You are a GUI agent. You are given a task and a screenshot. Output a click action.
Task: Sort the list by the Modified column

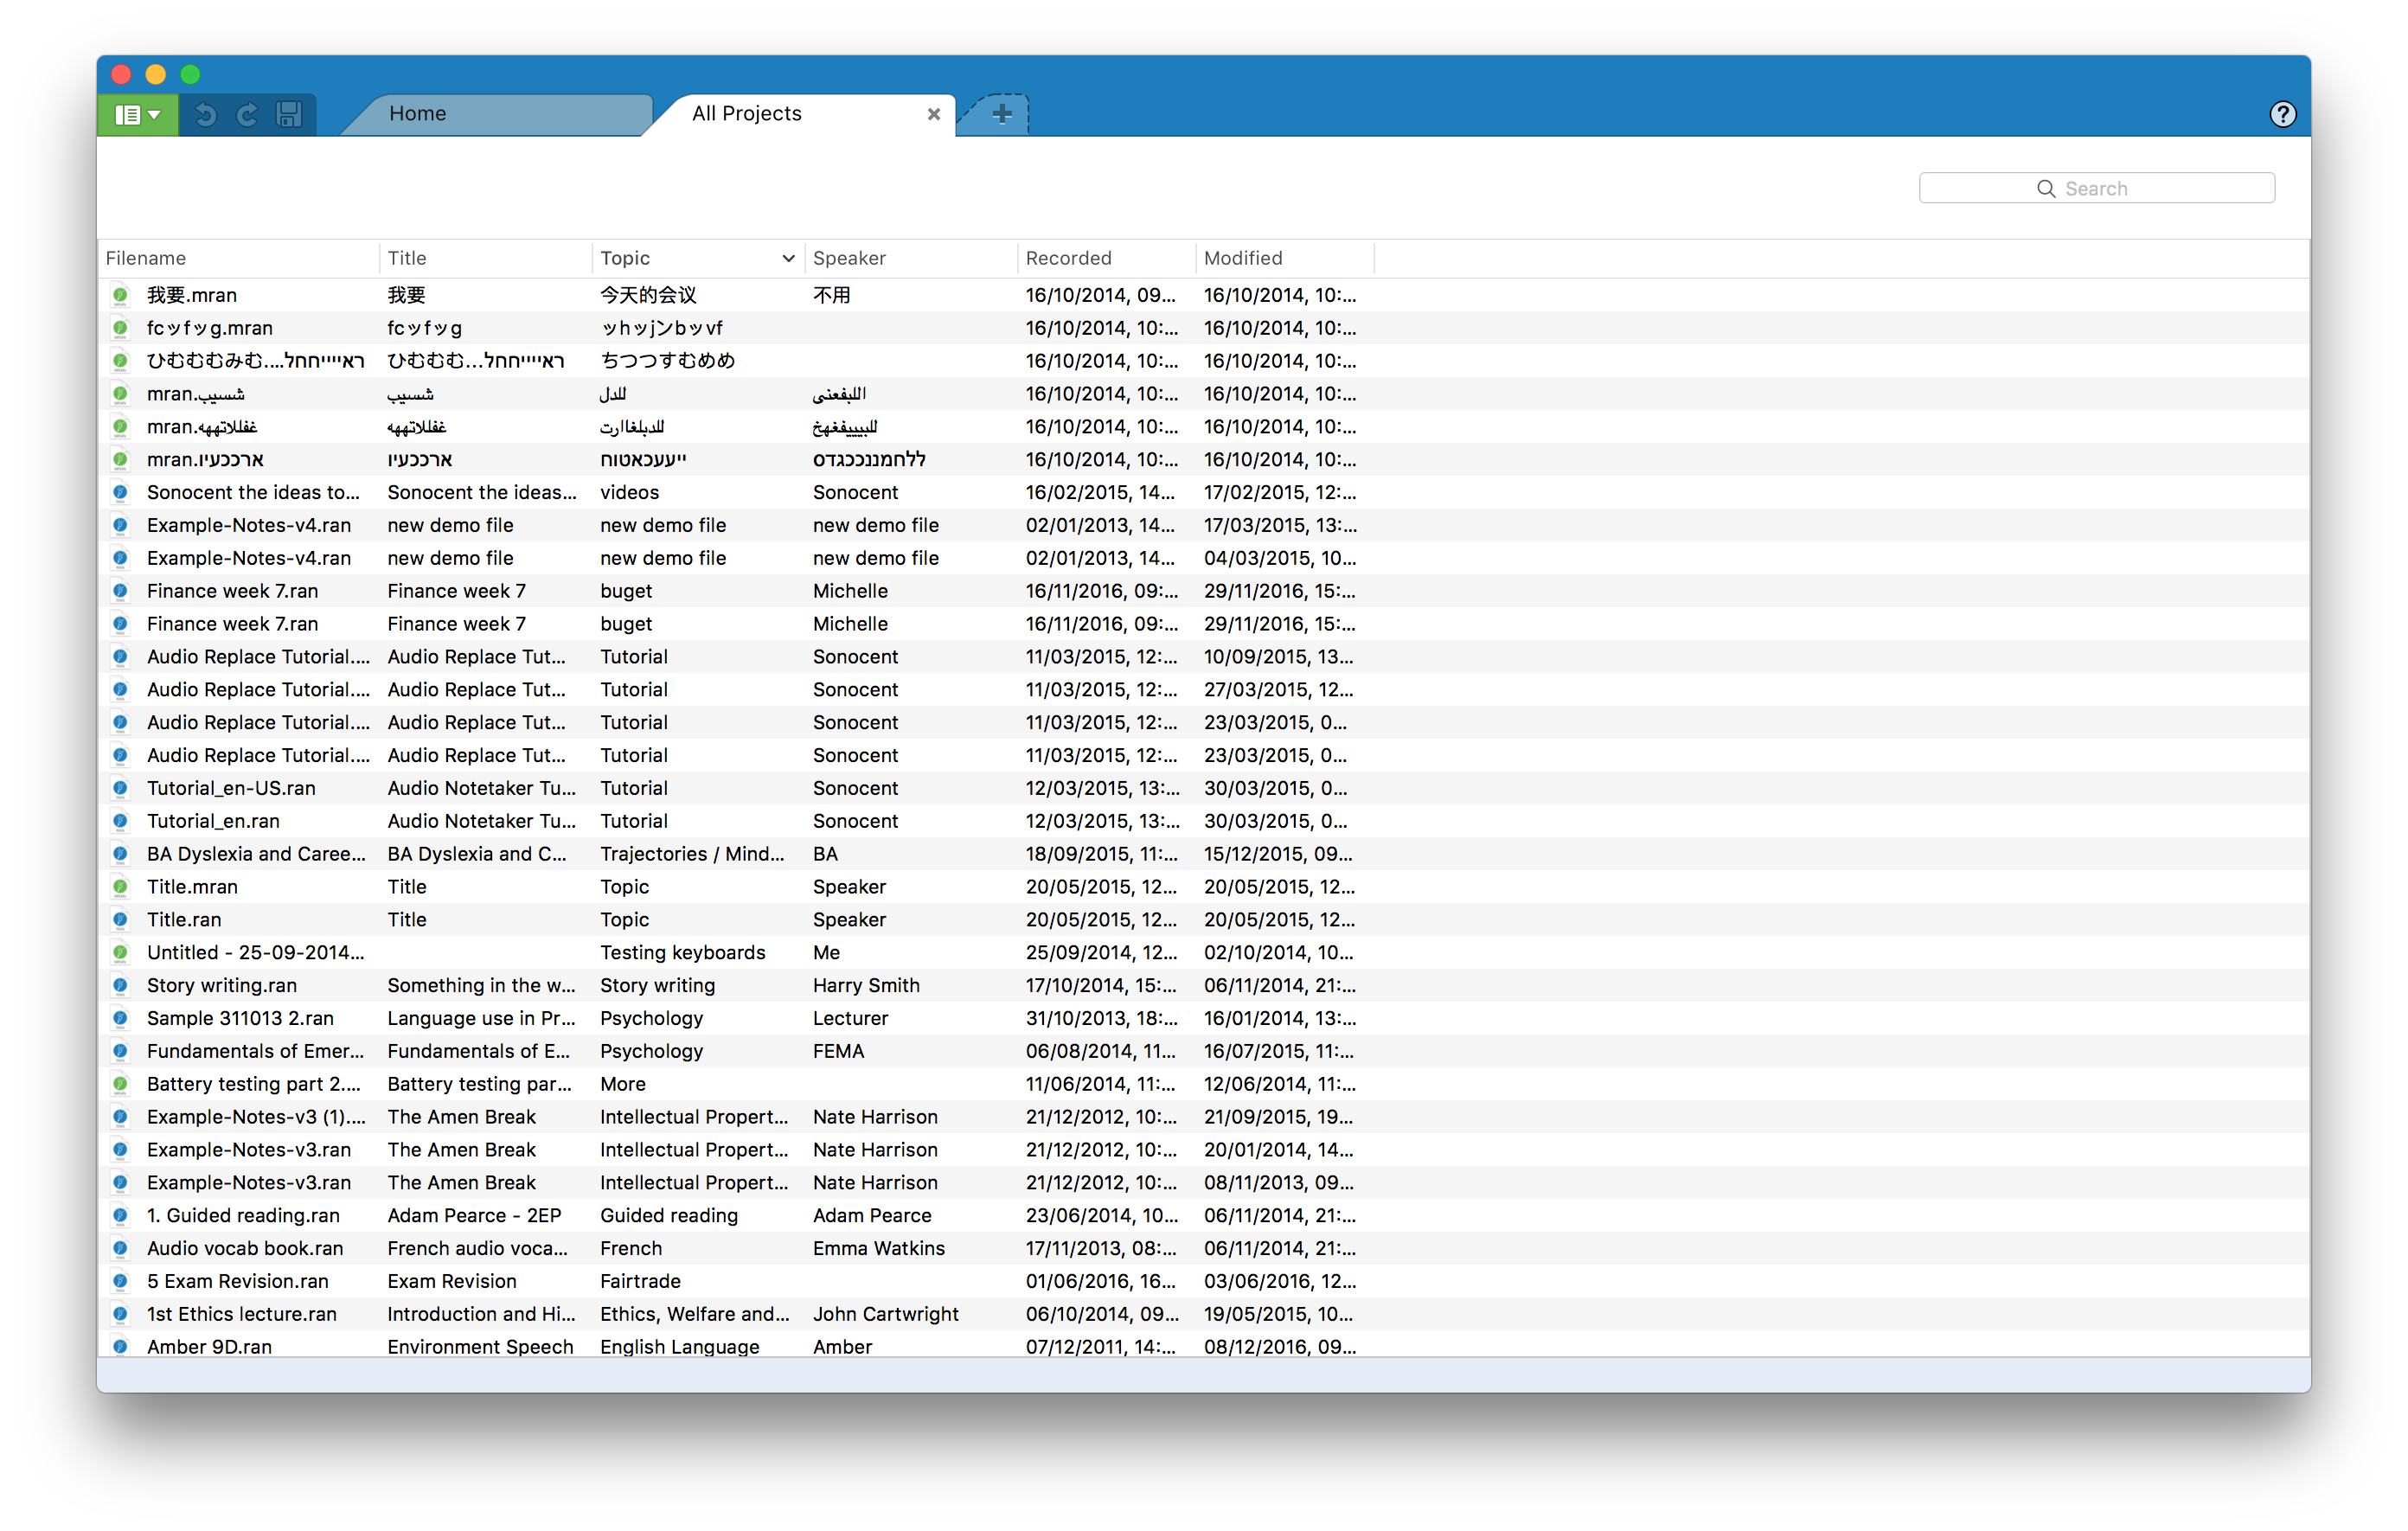click(1242, 258)
